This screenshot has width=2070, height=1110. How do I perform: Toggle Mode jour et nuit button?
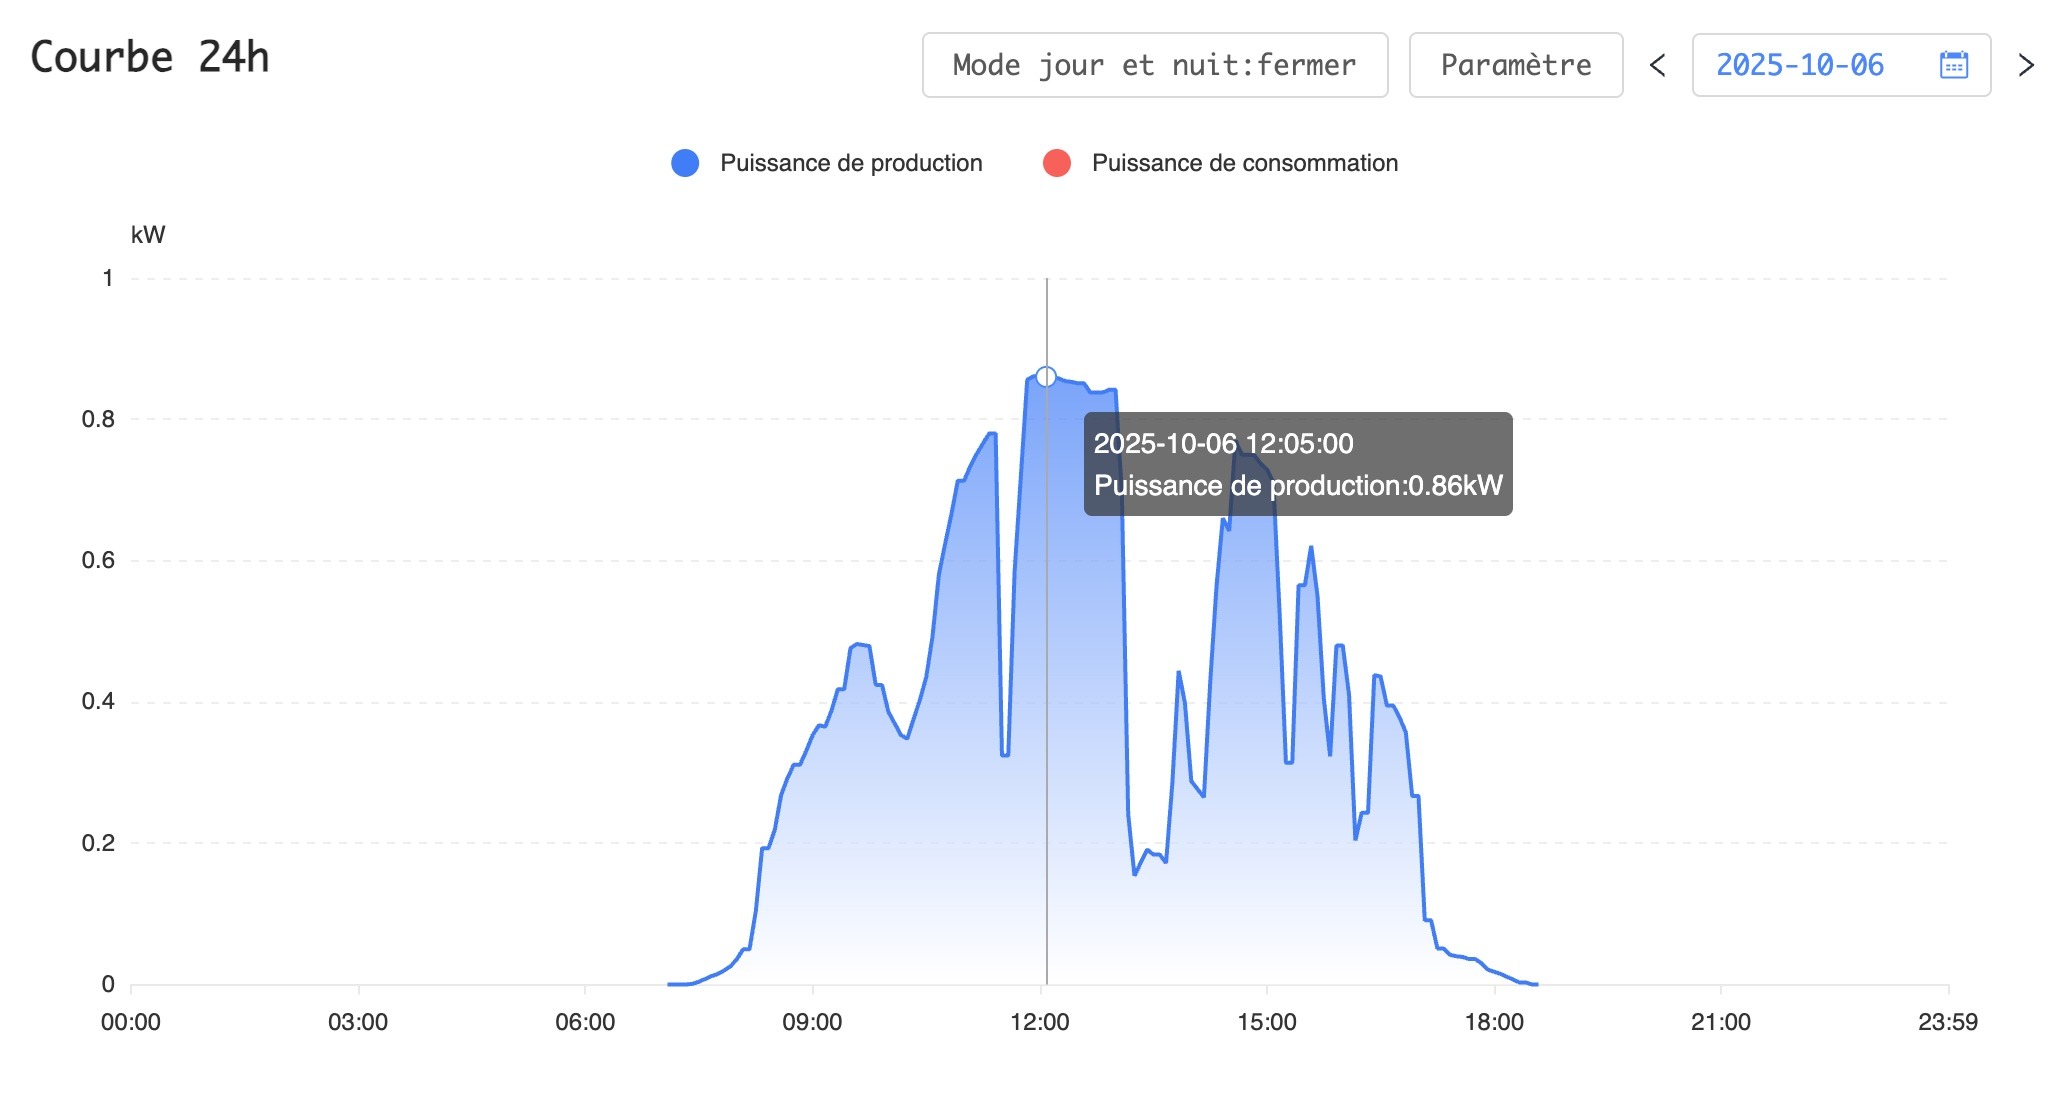[1154, 65]
